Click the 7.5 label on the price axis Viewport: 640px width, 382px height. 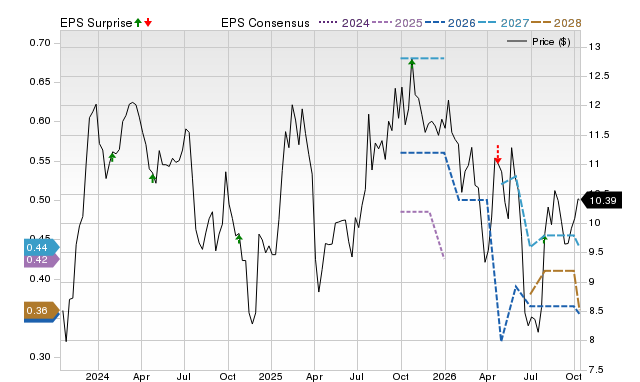pyautogui.click(x=597, y=370)
